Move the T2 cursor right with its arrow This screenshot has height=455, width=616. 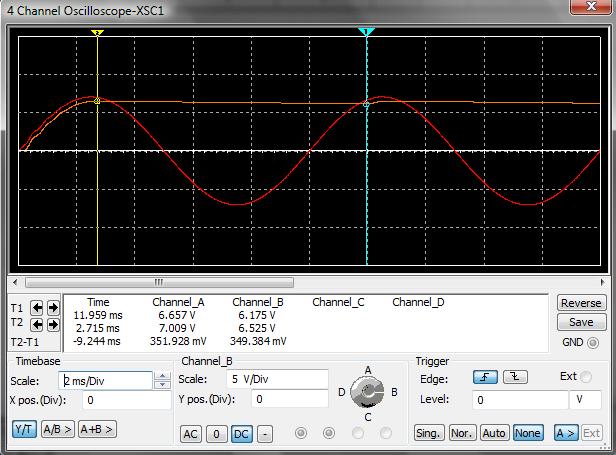point(52,324)
